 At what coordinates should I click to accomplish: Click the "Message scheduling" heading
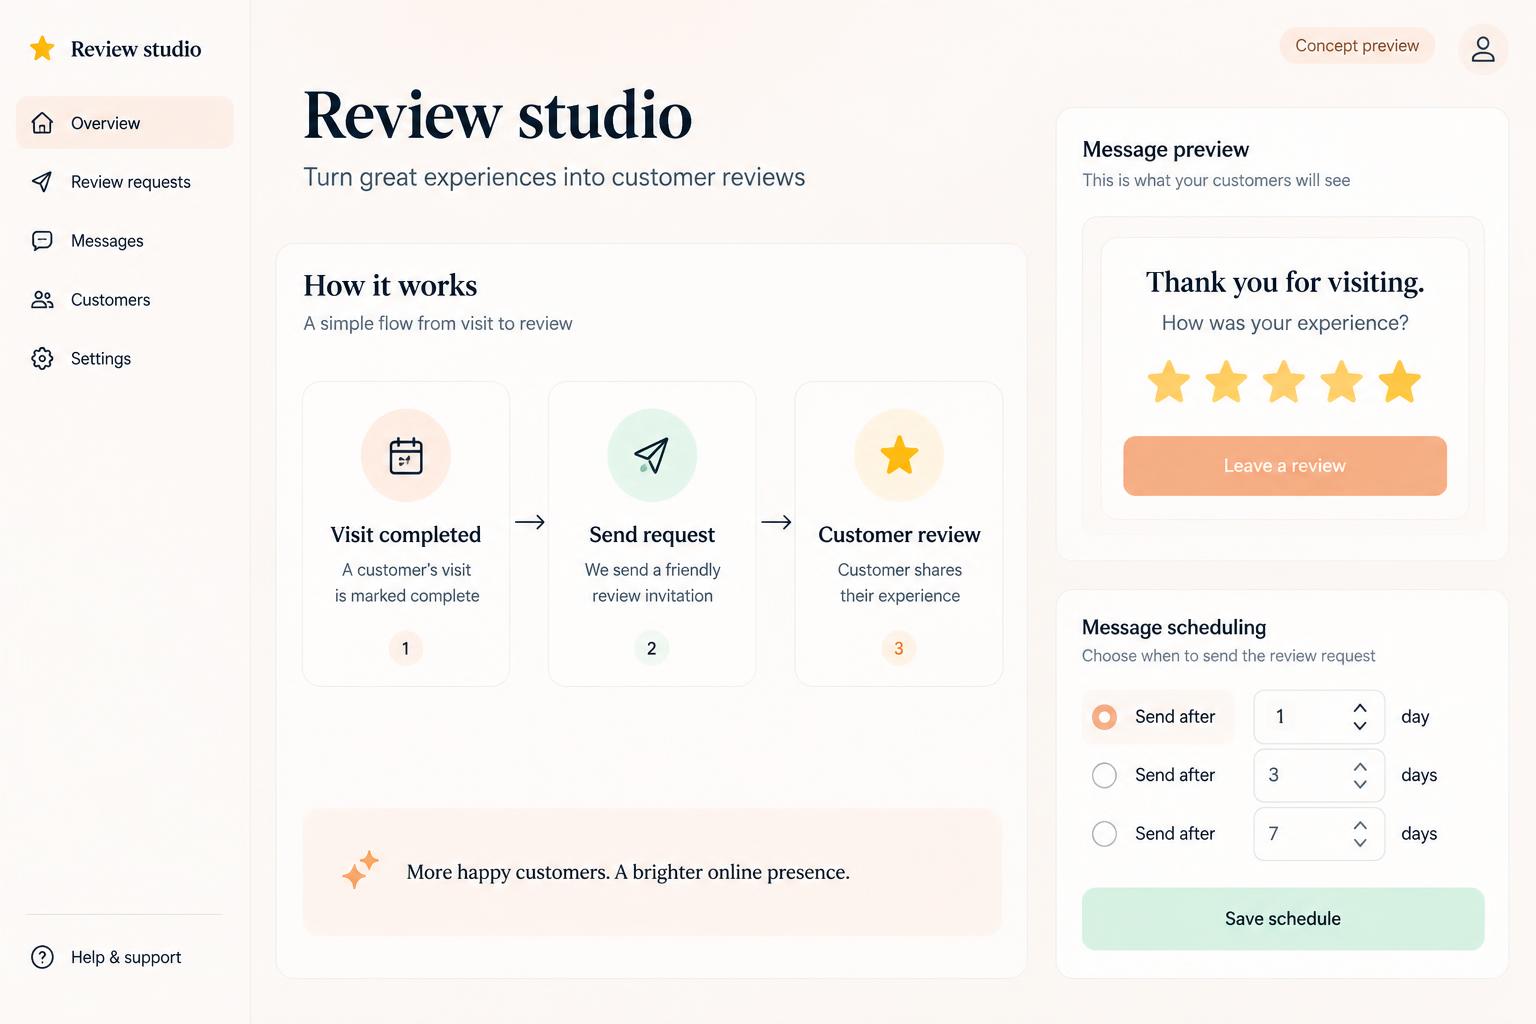click(1174, 627)
